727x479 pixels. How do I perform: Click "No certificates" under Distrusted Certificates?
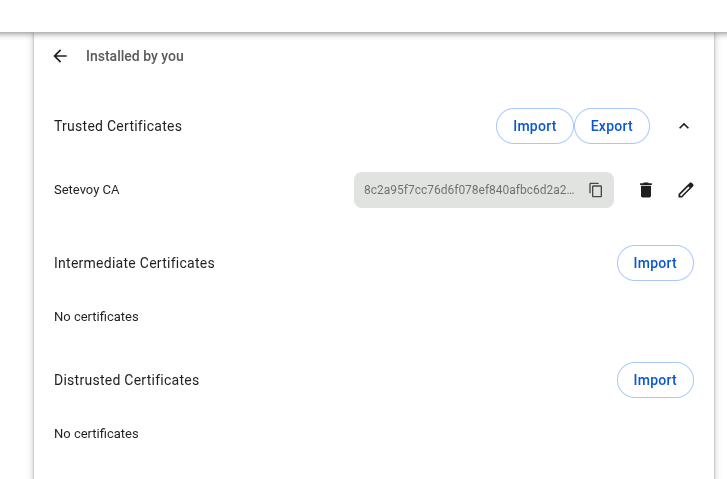96,434
